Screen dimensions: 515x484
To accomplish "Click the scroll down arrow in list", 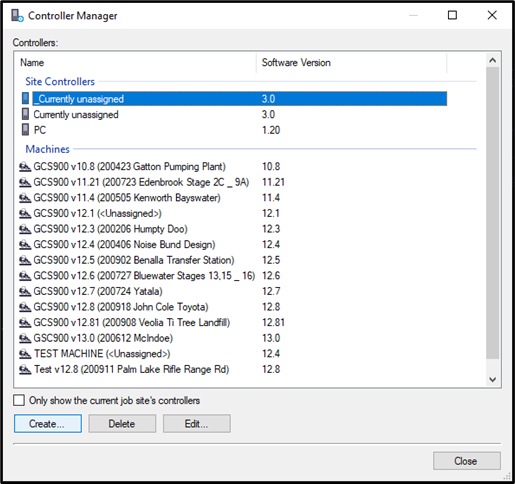I will pyautogui.click(x=493, y=379).
